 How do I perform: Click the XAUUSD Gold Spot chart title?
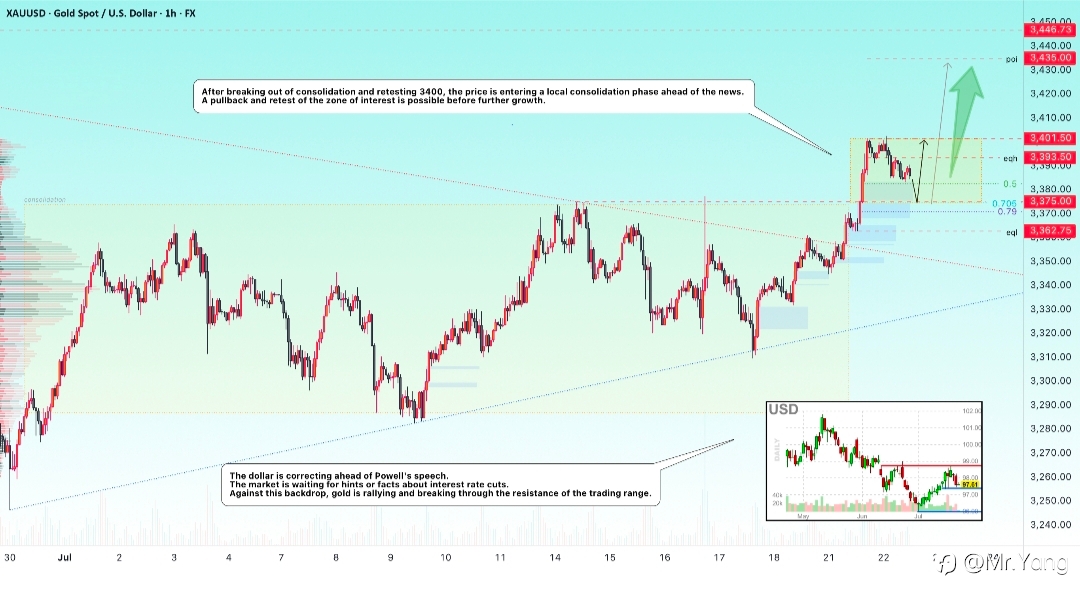[101, 13]
